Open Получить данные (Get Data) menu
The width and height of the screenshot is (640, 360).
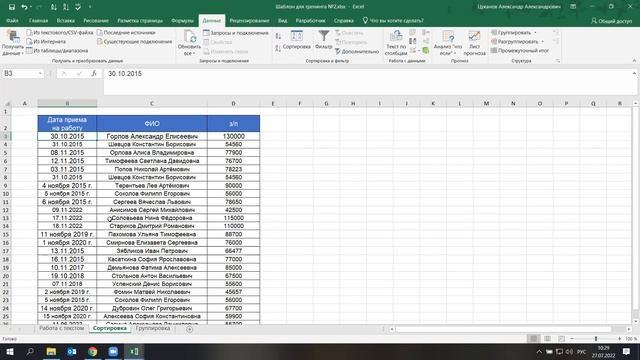click(13, 43)
